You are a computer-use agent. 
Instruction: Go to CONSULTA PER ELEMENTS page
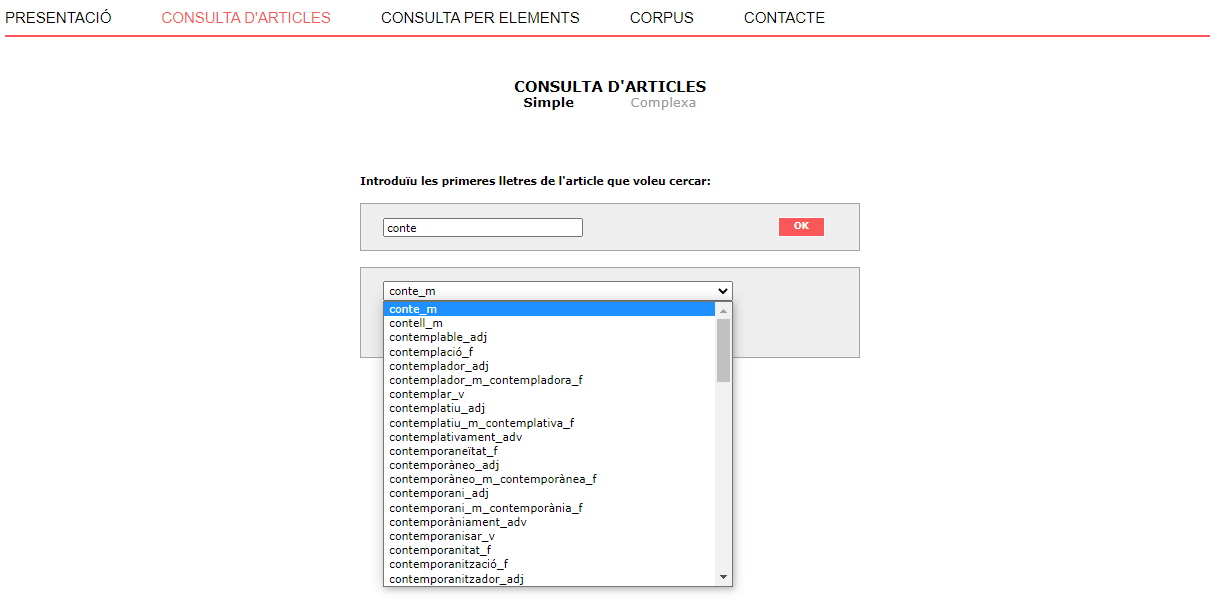[480, 18]
